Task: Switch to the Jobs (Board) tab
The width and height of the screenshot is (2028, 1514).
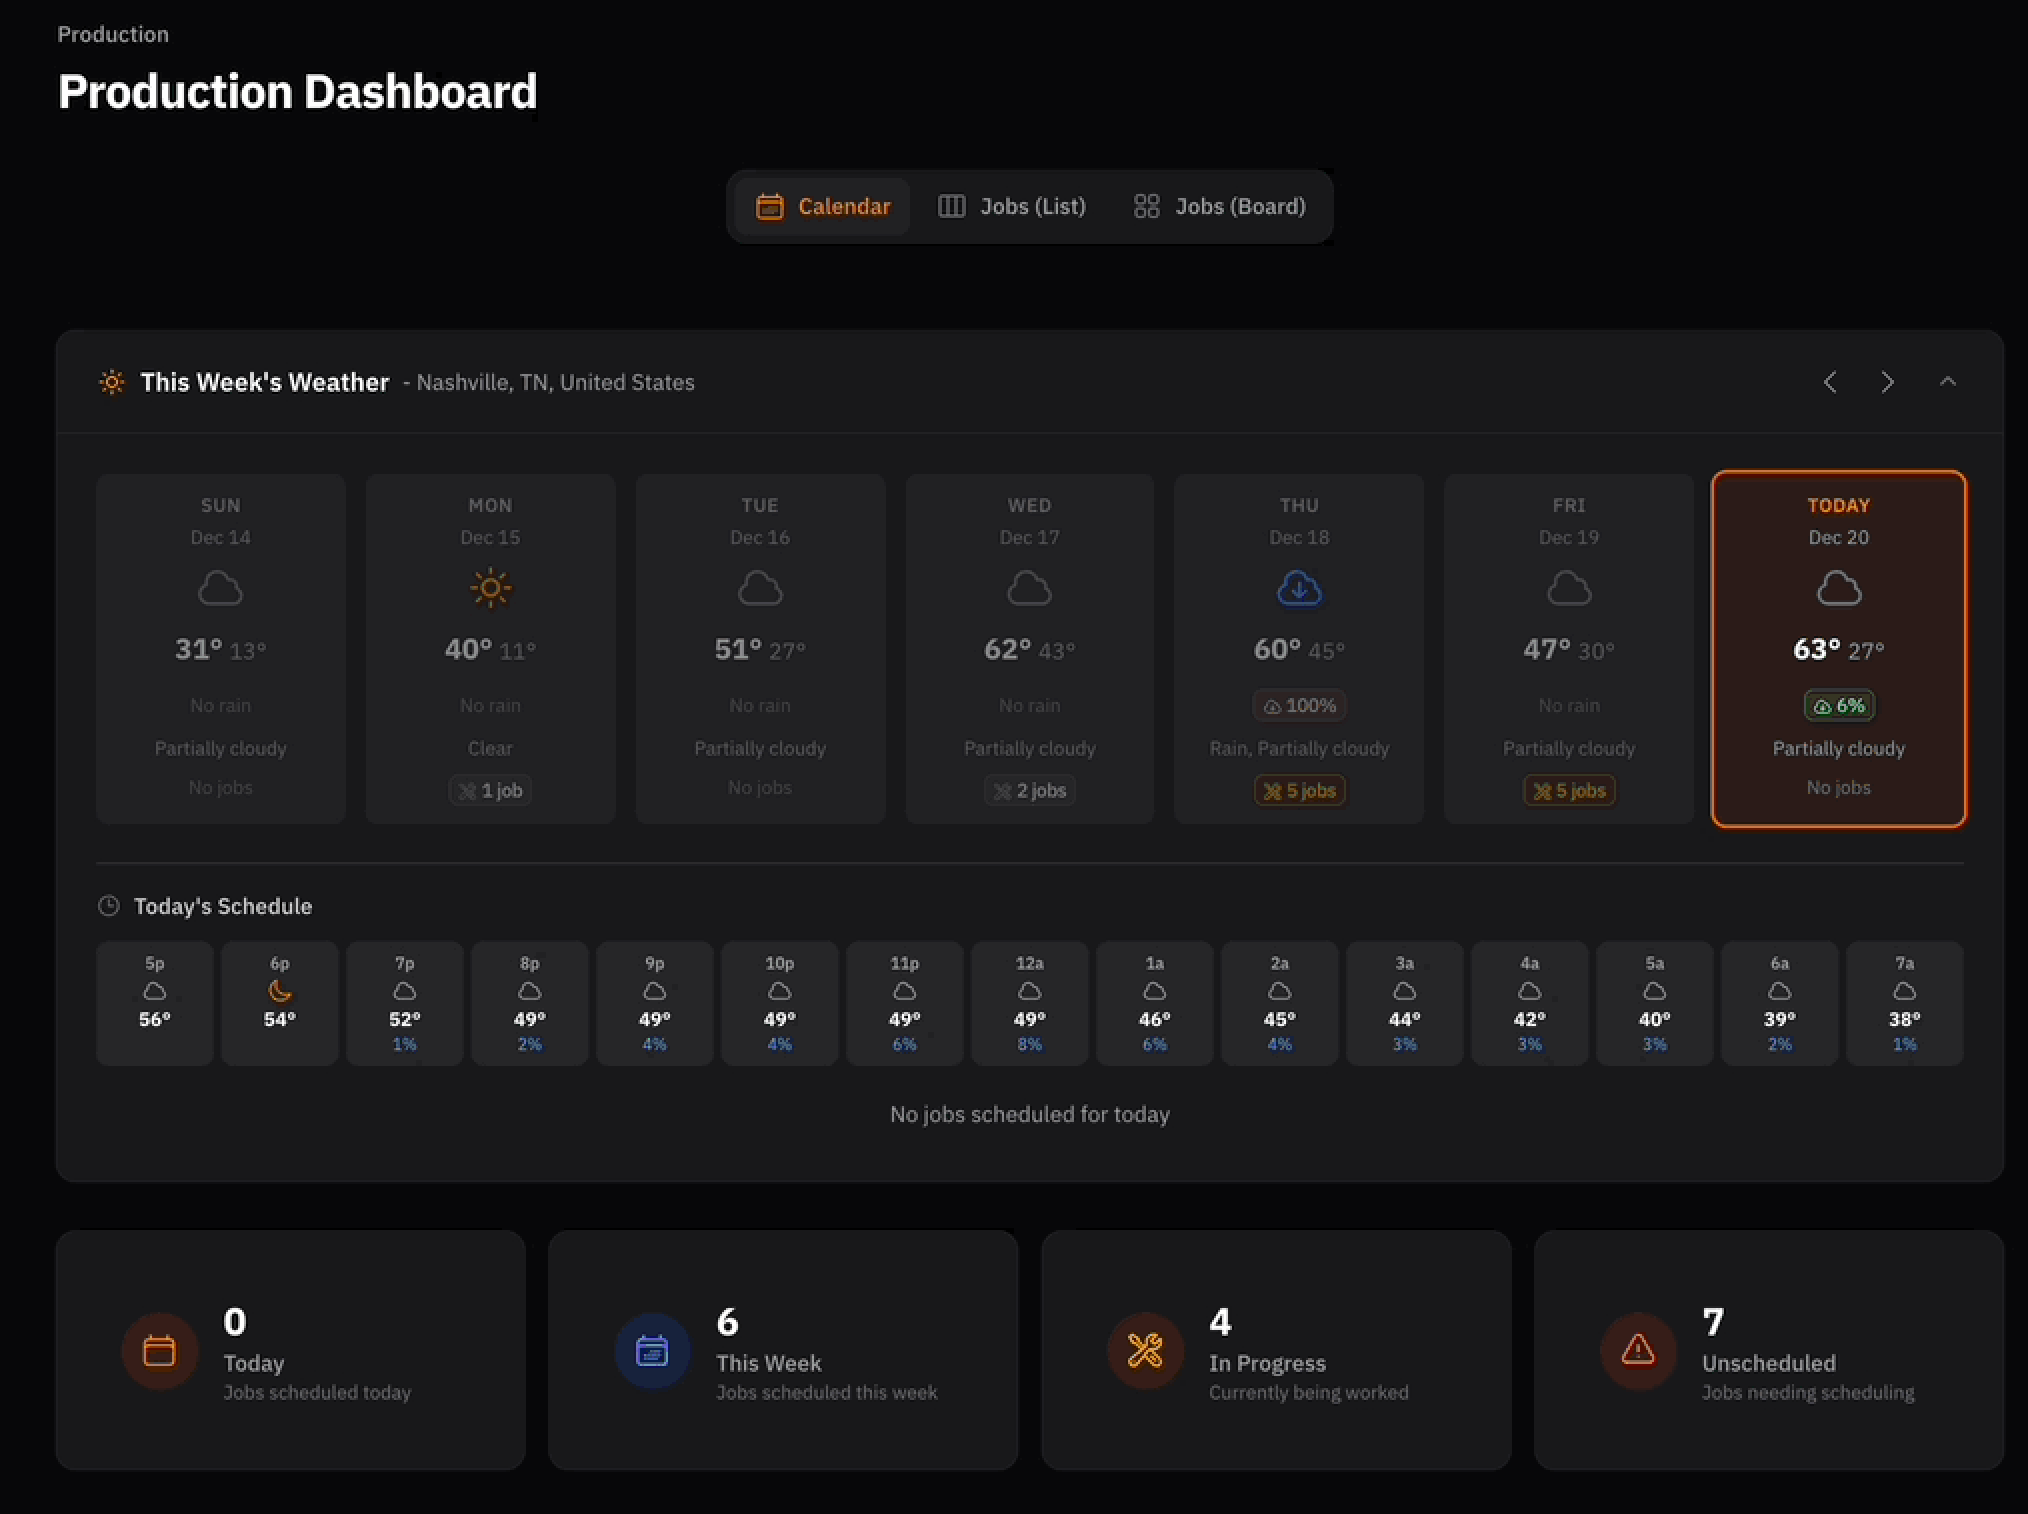Action: [1219, 206]
